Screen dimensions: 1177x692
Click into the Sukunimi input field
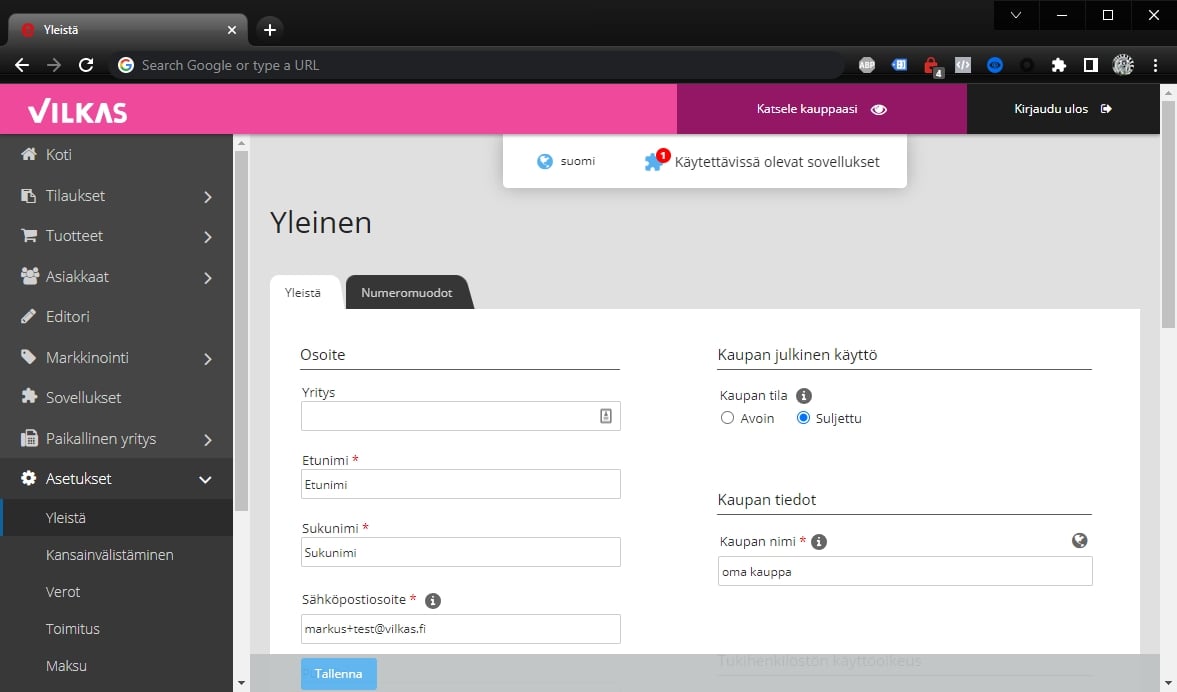coord(460,552)
